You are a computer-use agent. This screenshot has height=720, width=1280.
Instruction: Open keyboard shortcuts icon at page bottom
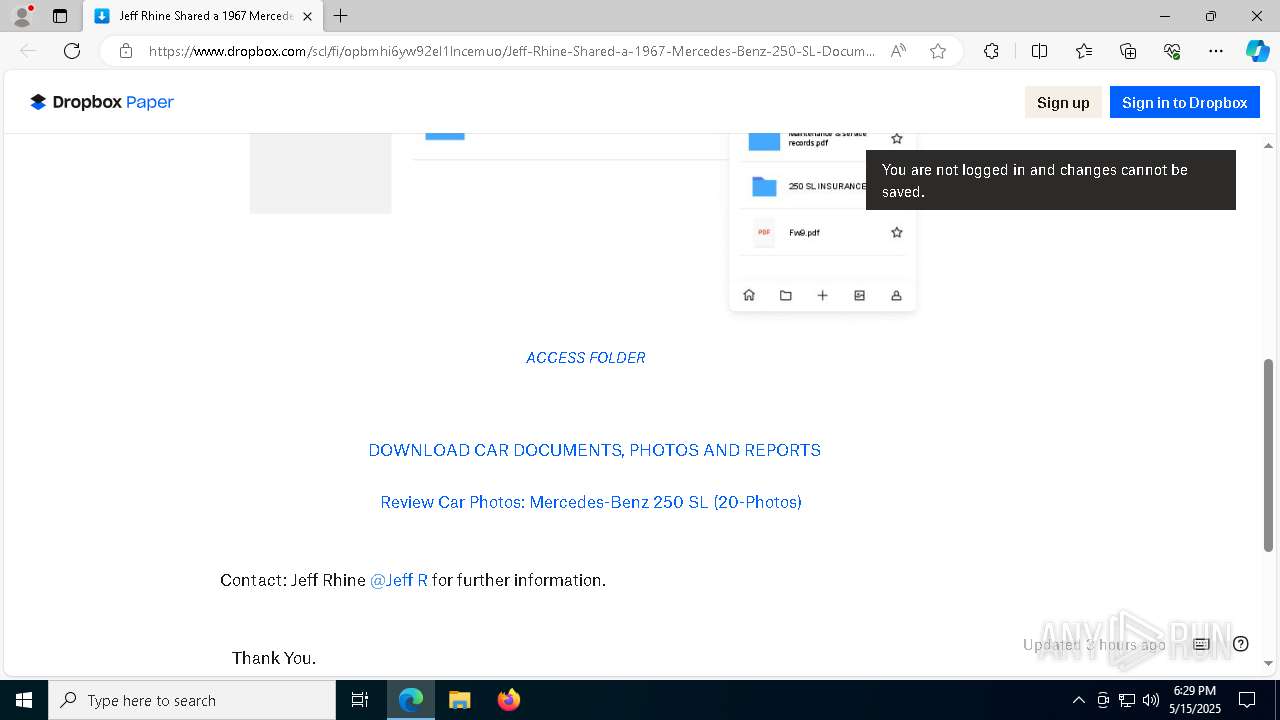(1201, 644)
